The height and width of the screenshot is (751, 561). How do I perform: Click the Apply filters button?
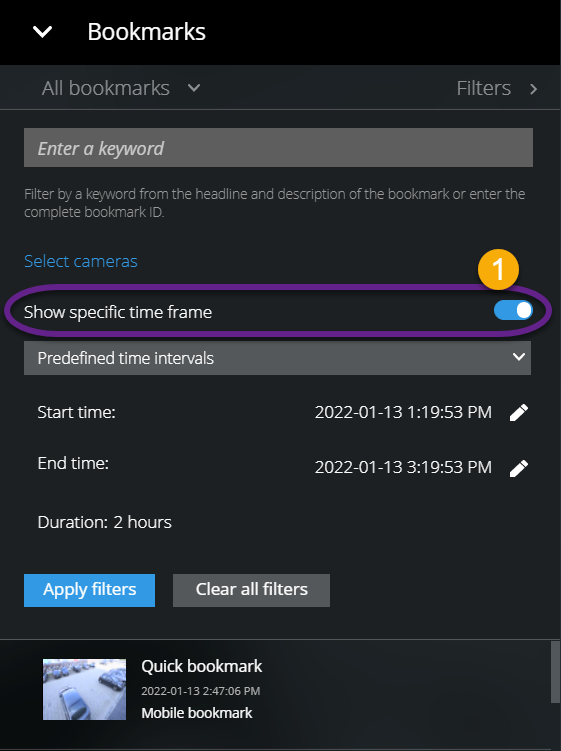90,590
